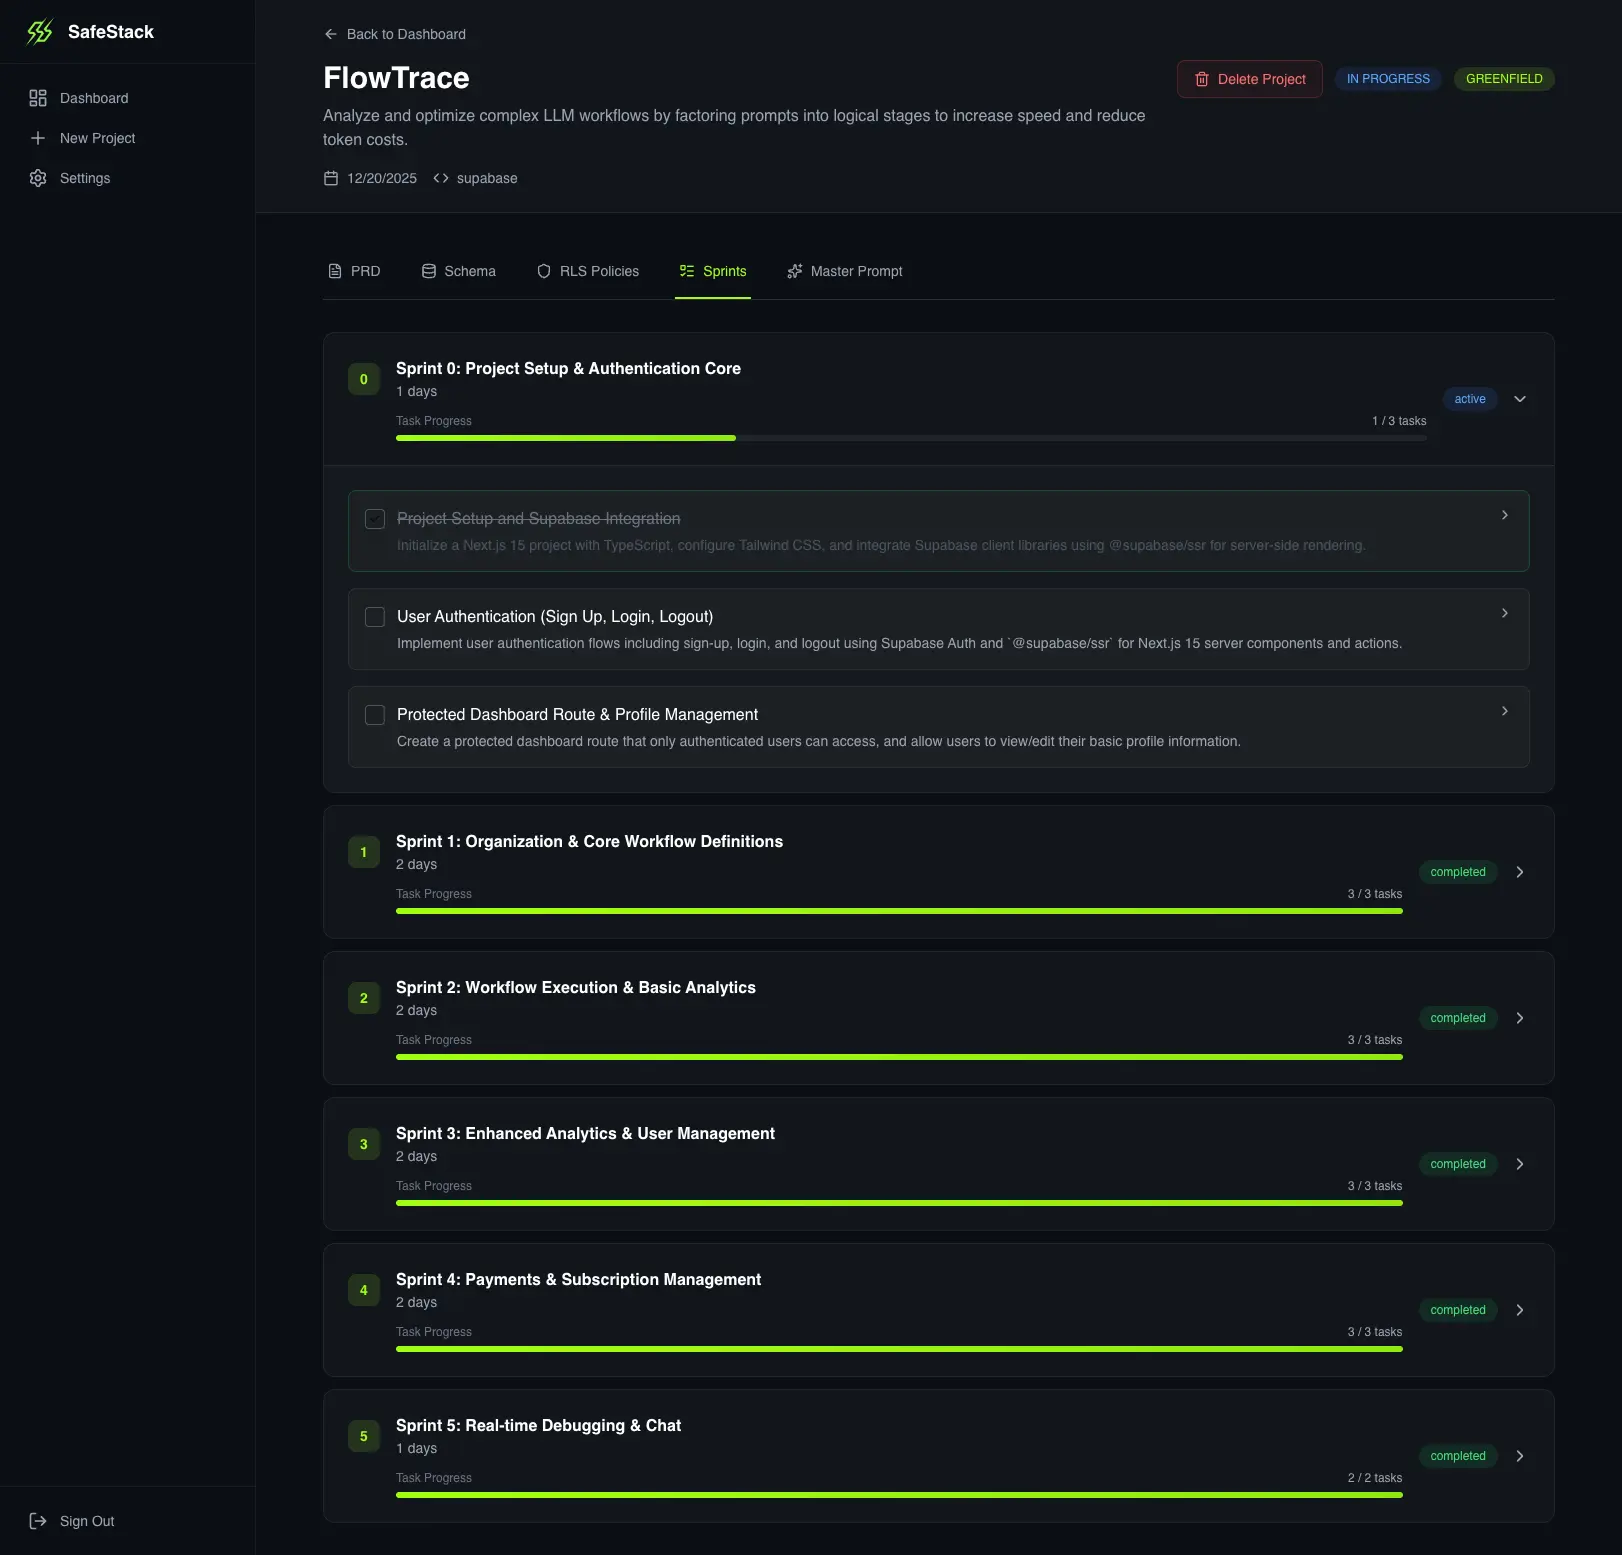The height and width of the screenshot is (1555, 1622).
Task: Switch to the PRD tab
Action: point(354,271)
